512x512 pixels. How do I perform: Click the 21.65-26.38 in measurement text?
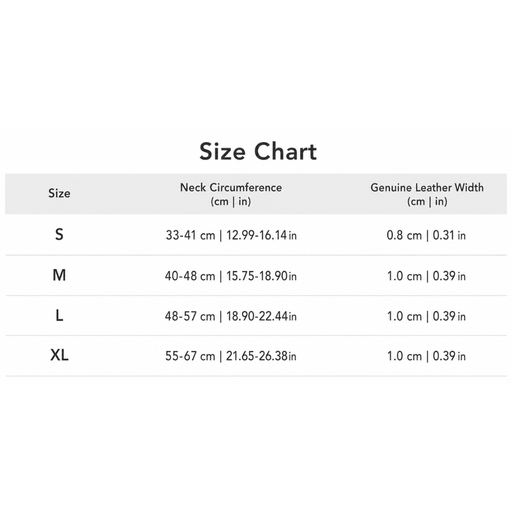pyautogui.click(x=262, y=356)
